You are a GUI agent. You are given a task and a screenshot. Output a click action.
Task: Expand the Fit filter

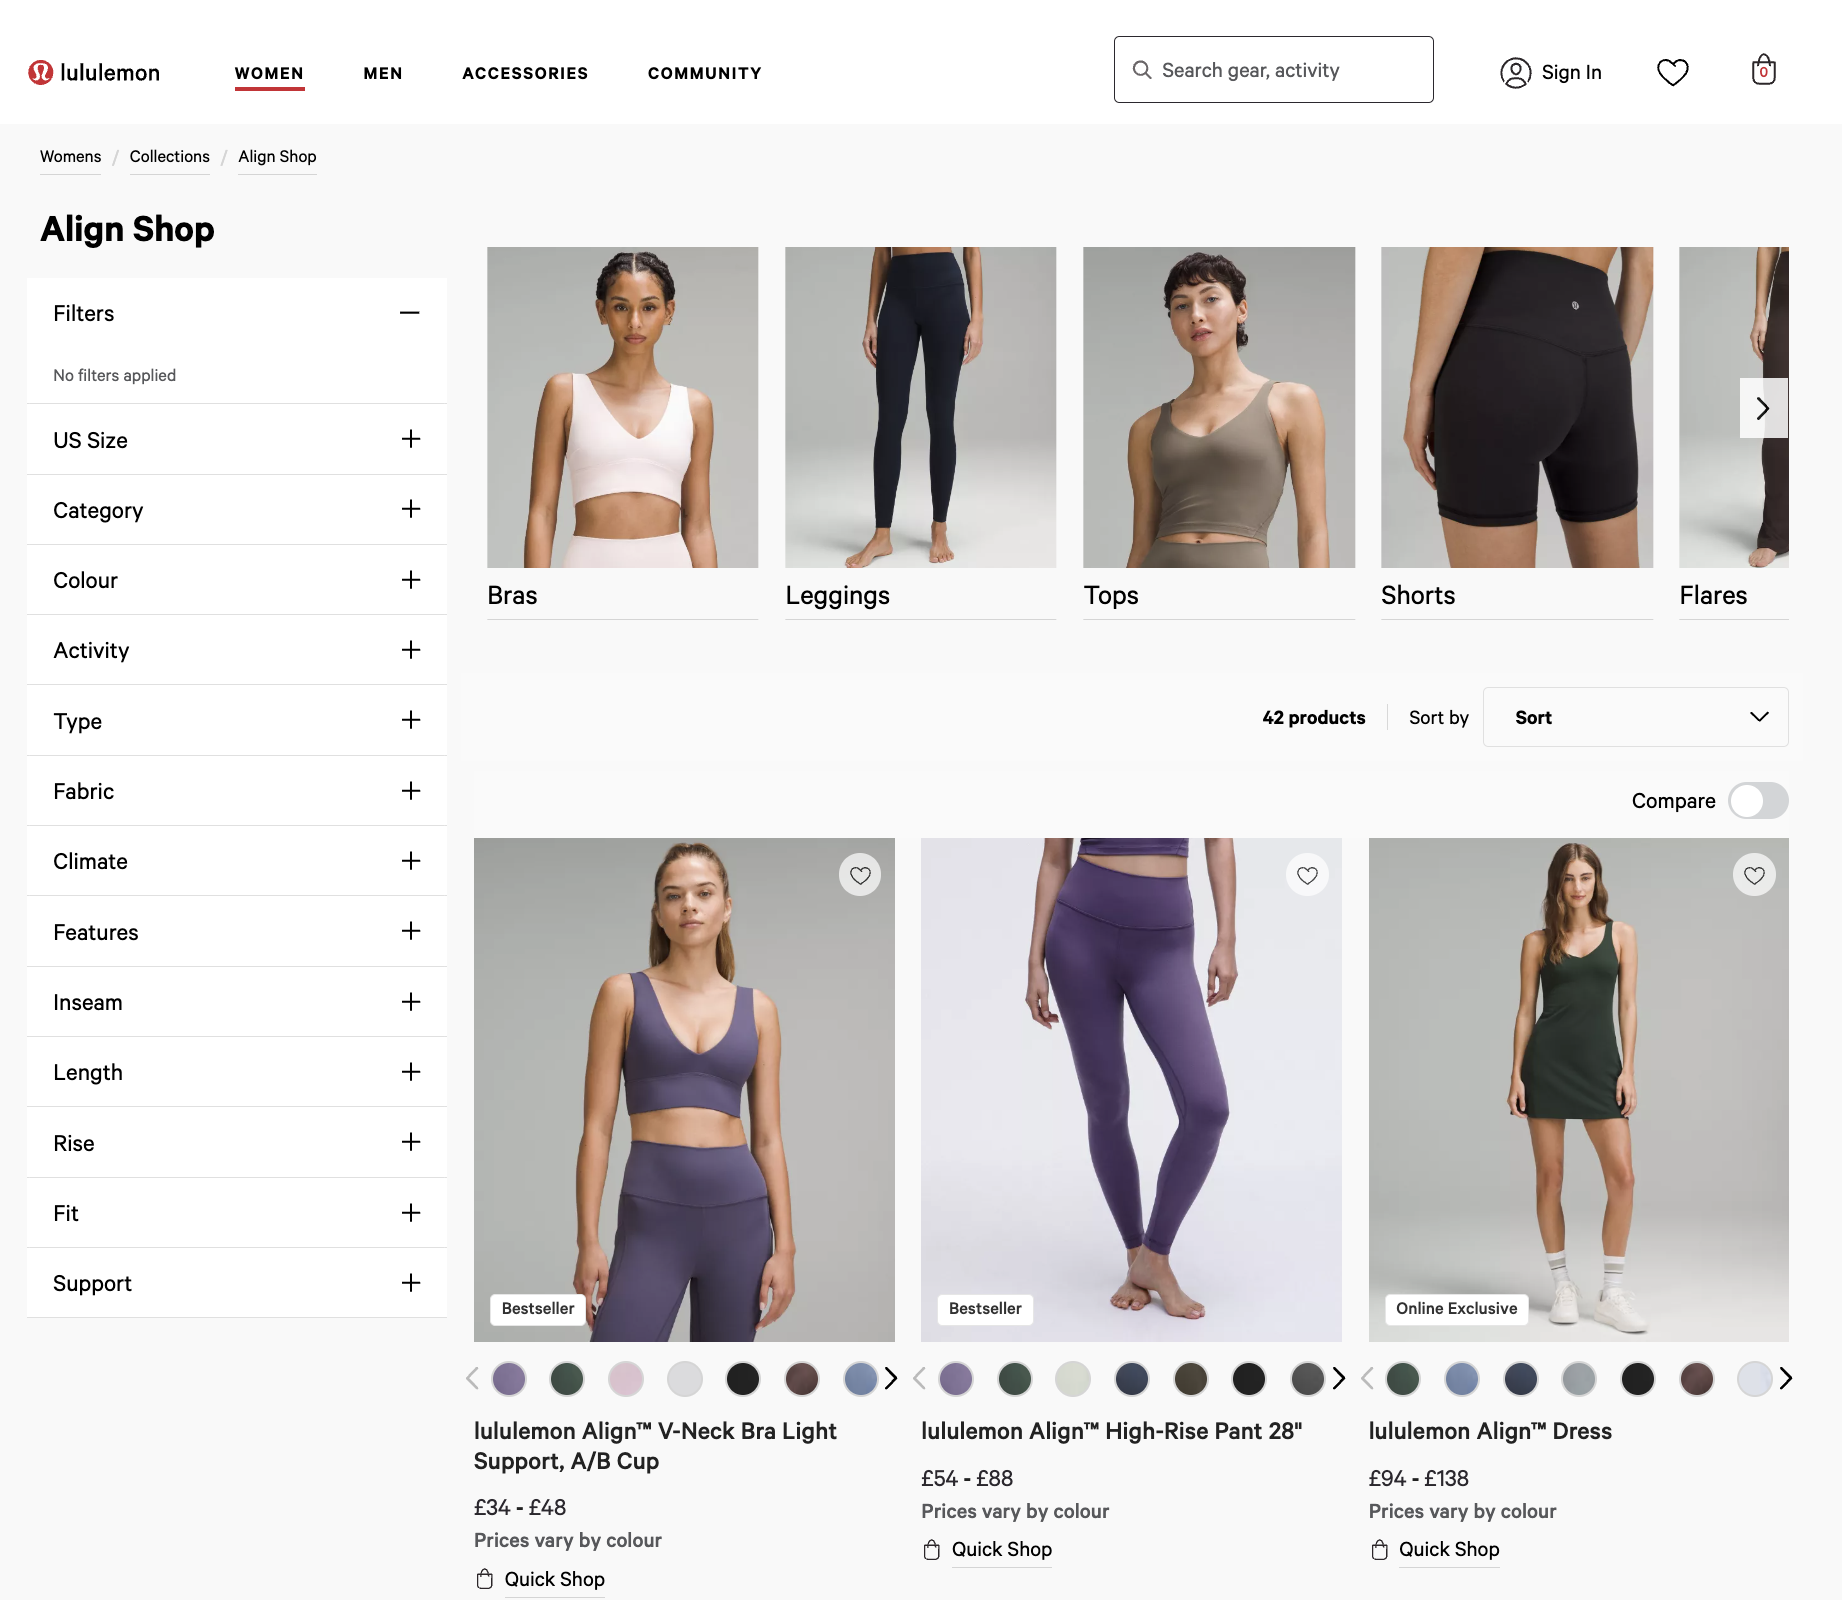[237, 1213]
